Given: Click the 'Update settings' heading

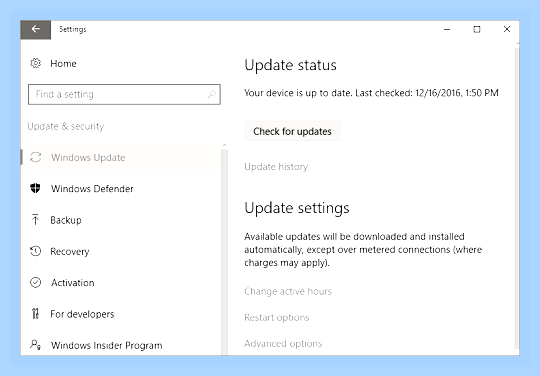Looking at the screenshot, I should tap(297, 208).
